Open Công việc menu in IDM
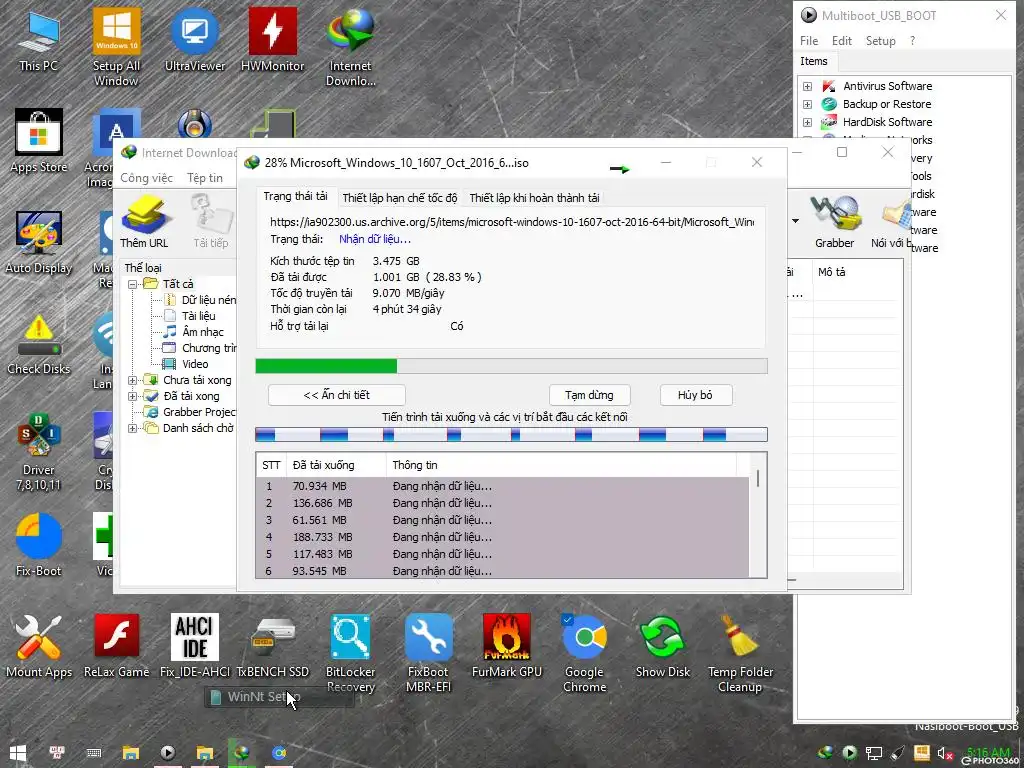 [x=146, y=178]
